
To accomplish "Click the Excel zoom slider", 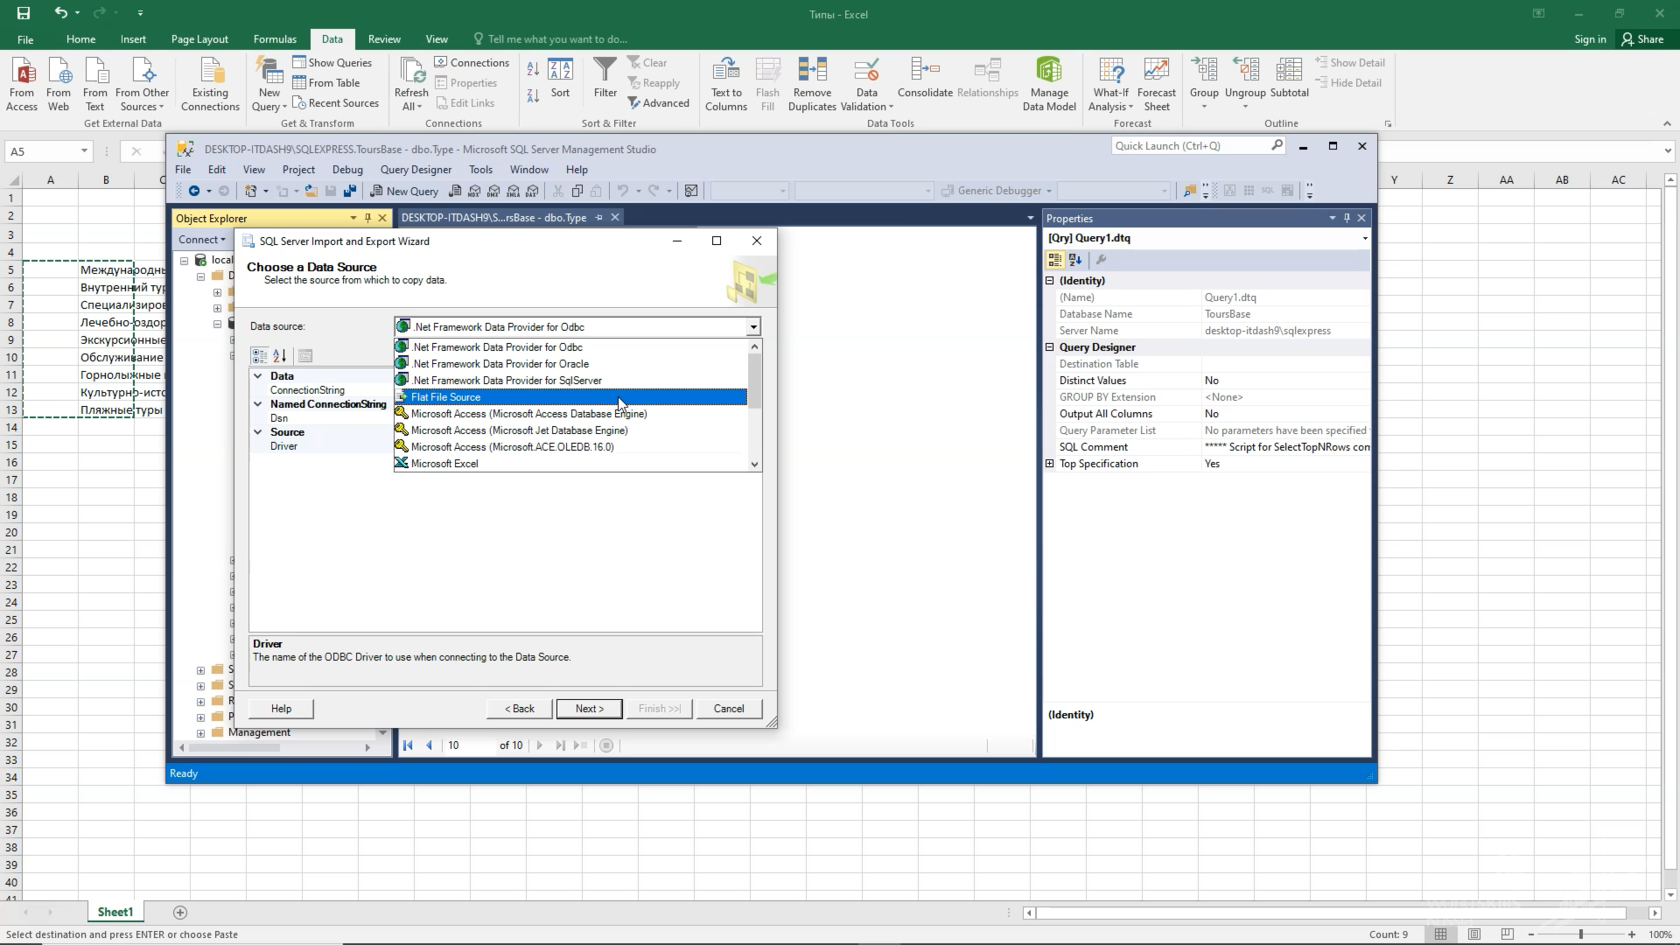I will click(1581, 934).
